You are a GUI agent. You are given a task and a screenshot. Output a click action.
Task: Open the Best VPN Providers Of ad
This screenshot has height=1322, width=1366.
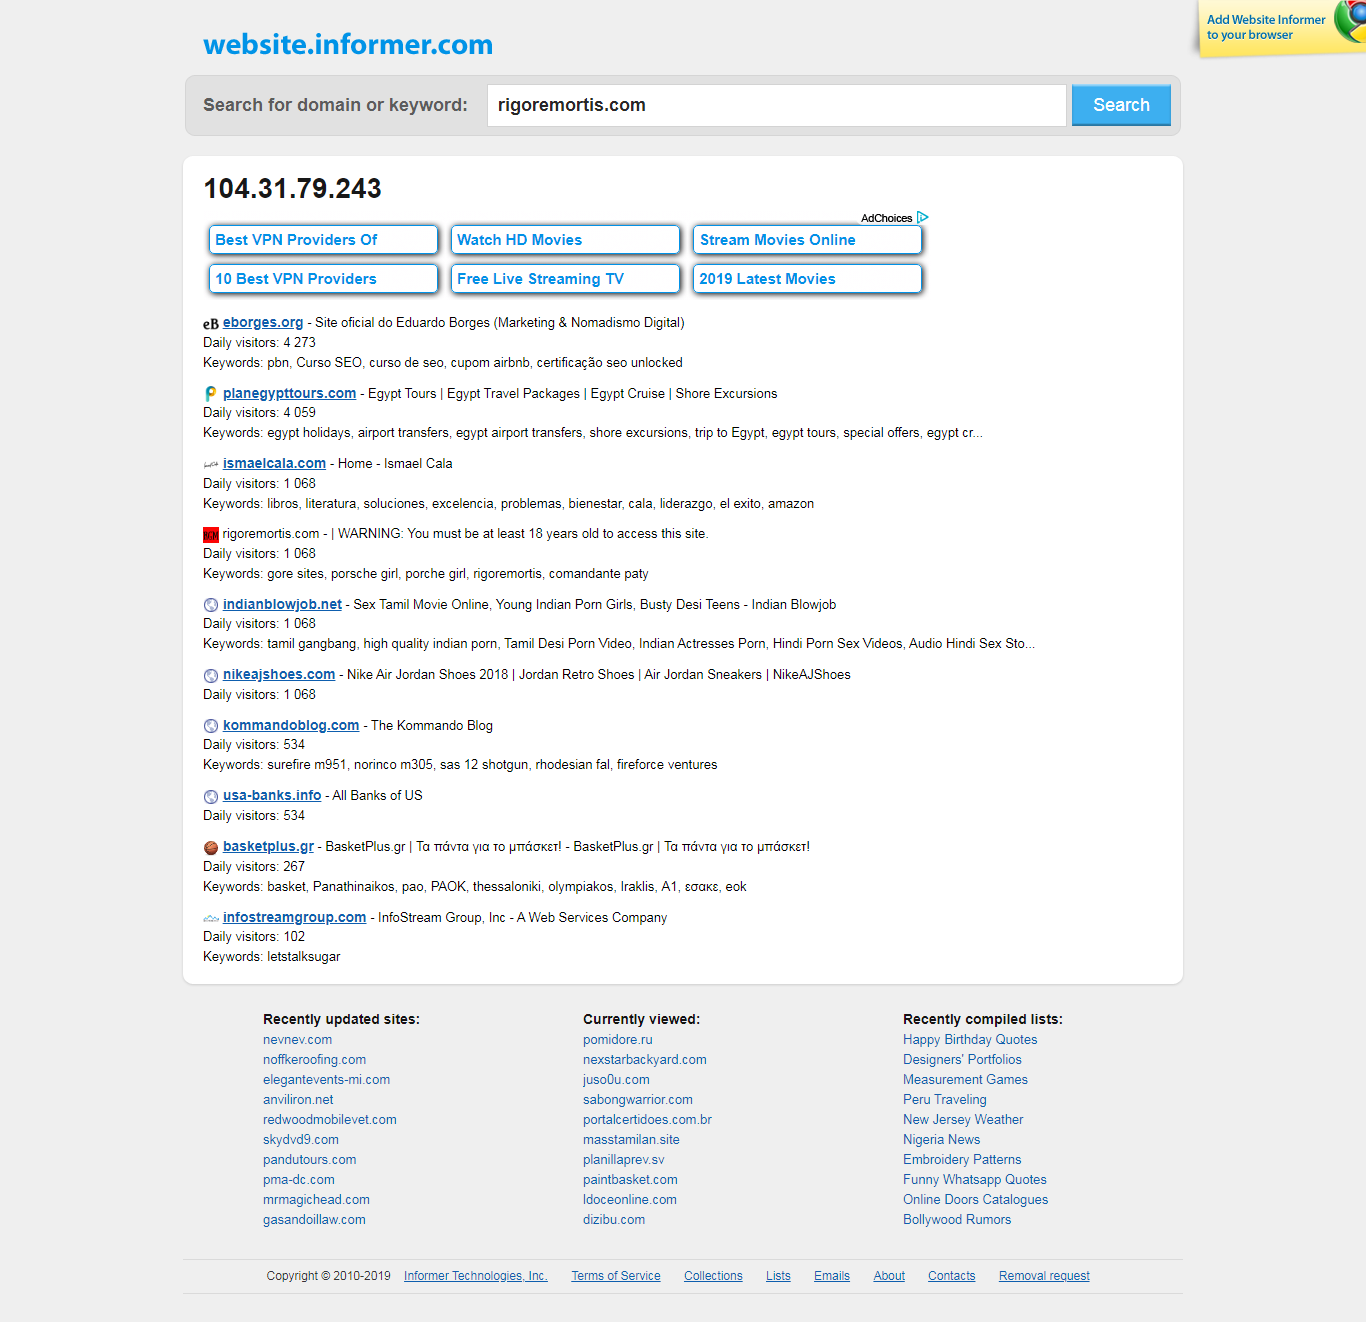coord(324,240)
